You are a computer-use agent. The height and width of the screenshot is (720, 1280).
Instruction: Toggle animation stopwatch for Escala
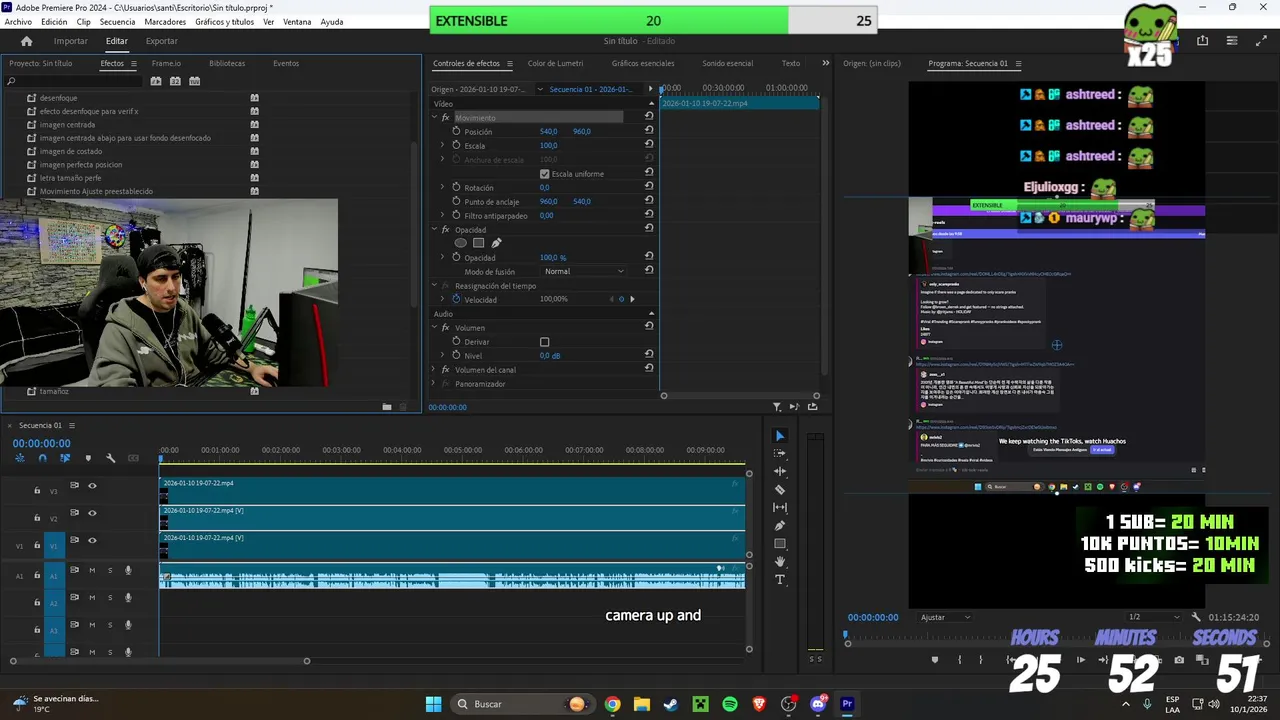pyautogui.click(x=457, y=145)
